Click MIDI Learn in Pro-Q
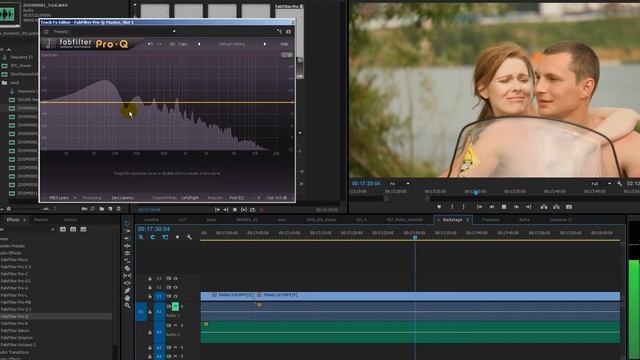 point(59,198)
